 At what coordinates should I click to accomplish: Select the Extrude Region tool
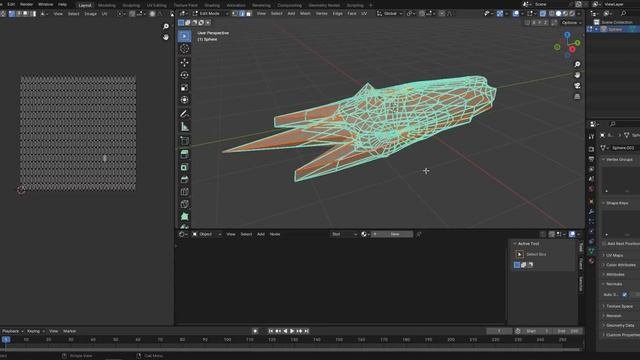[184, 154]
